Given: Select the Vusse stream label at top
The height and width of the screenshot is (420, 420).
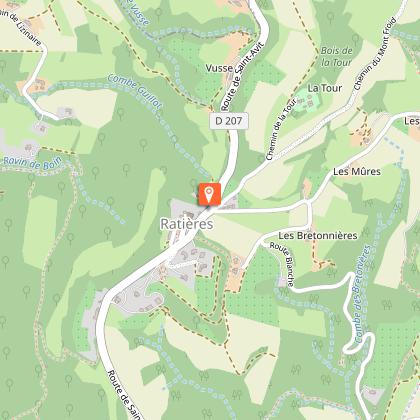Looking at the screenshot, I should click(138, 13).
